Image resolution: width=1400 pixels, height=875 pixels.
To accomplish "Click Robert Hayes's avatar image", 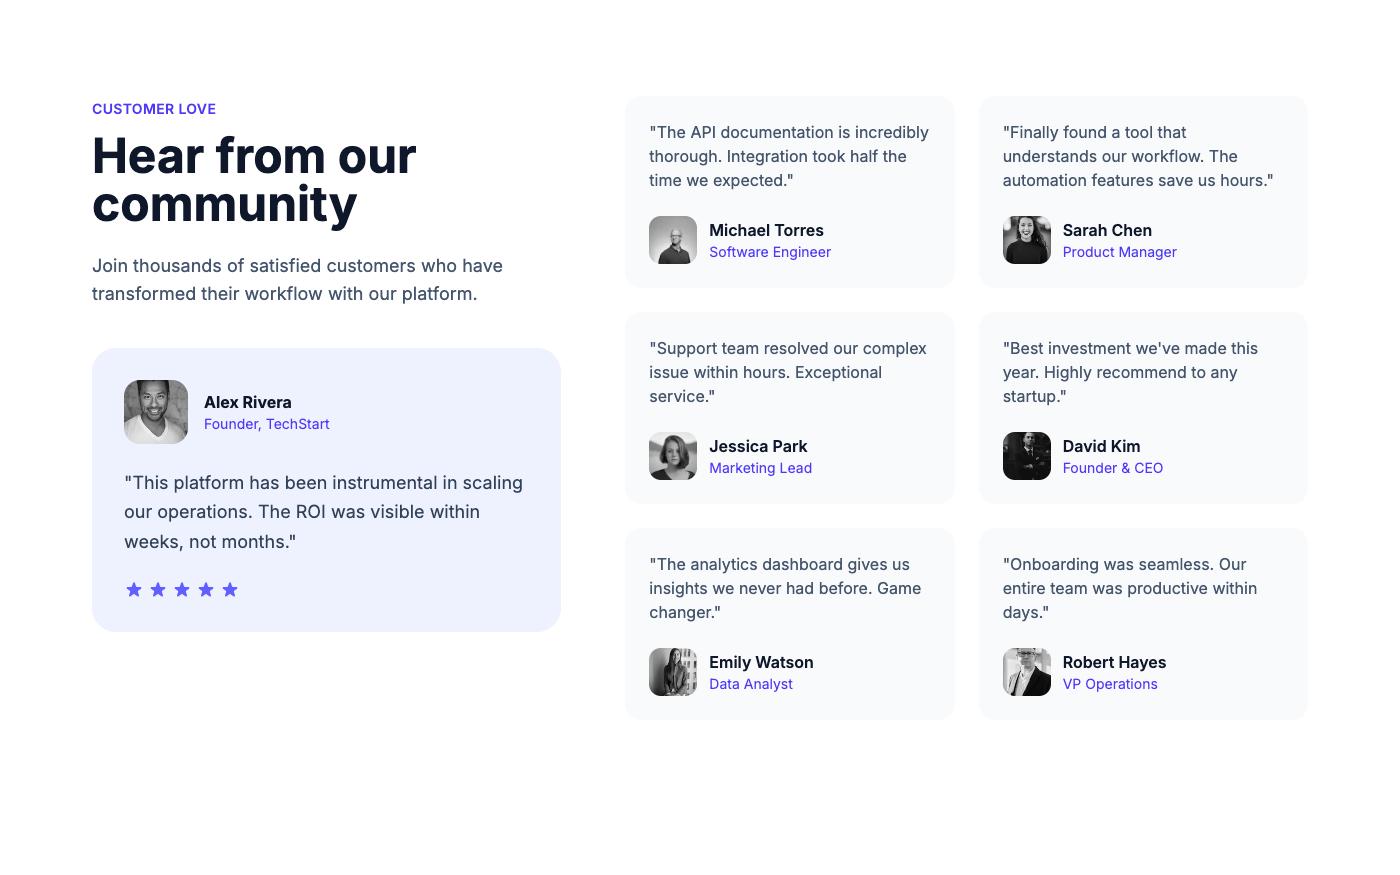I will pos(1027,672).
